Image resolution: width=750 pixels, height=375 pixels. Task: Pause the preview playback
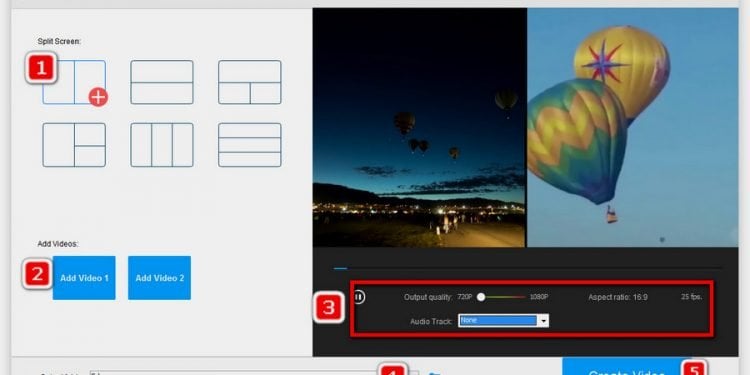(x=359, y=297)
